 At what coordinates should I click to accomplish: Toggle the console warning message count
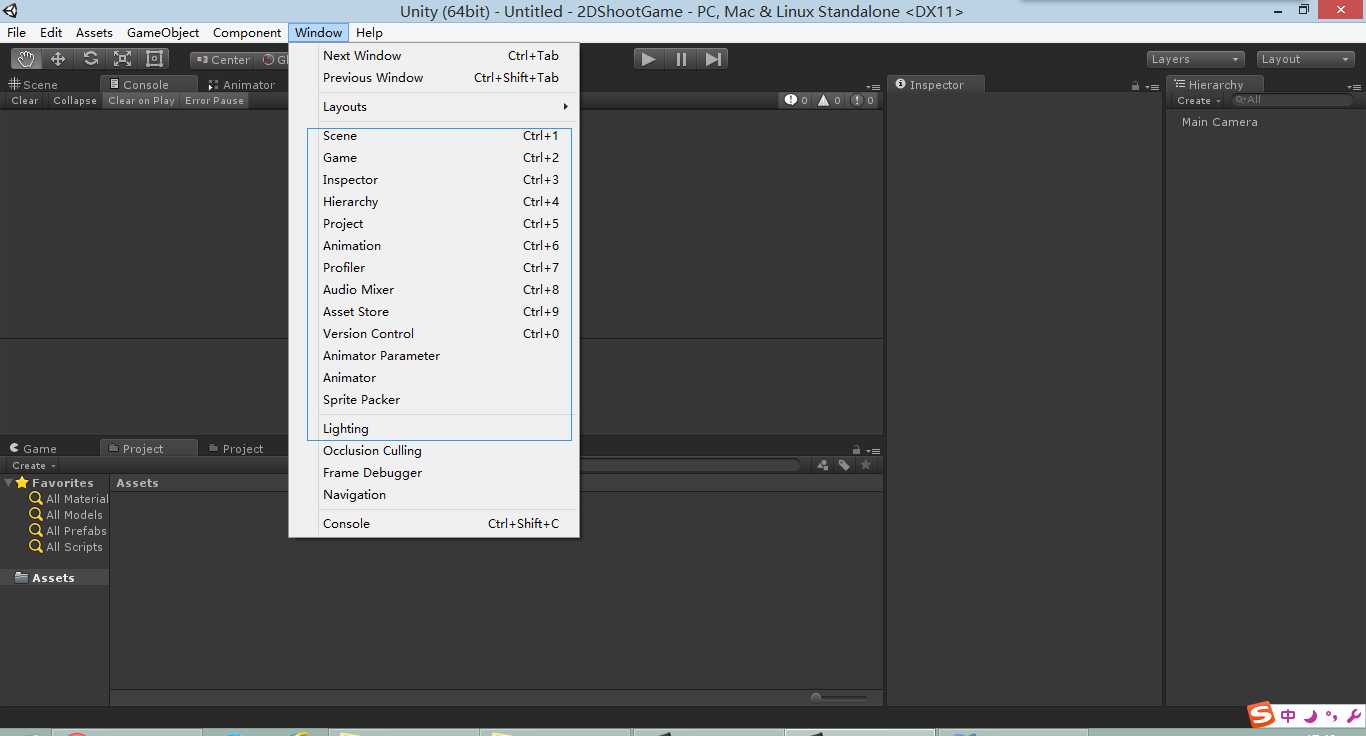pos(830,100)
